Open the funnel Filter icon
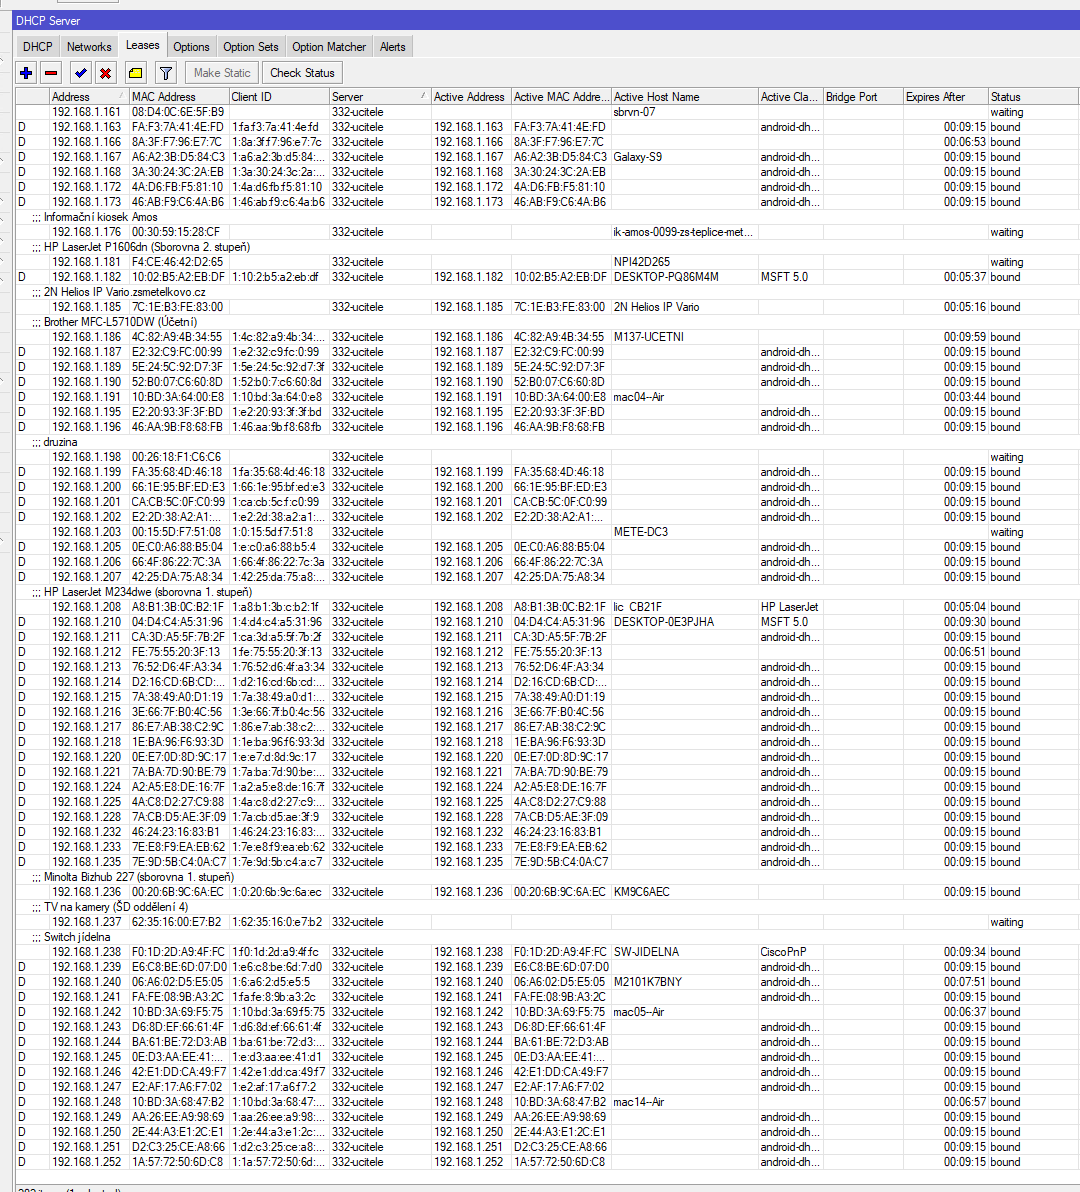Viewport: 1080px width, 1192px height. coord(166,73)
